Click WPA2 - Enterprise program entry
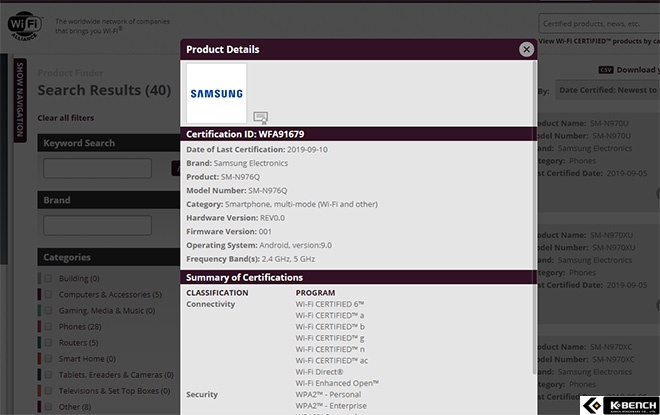Image resolution: width=660 pixels, height=415 pixels. 331,406
